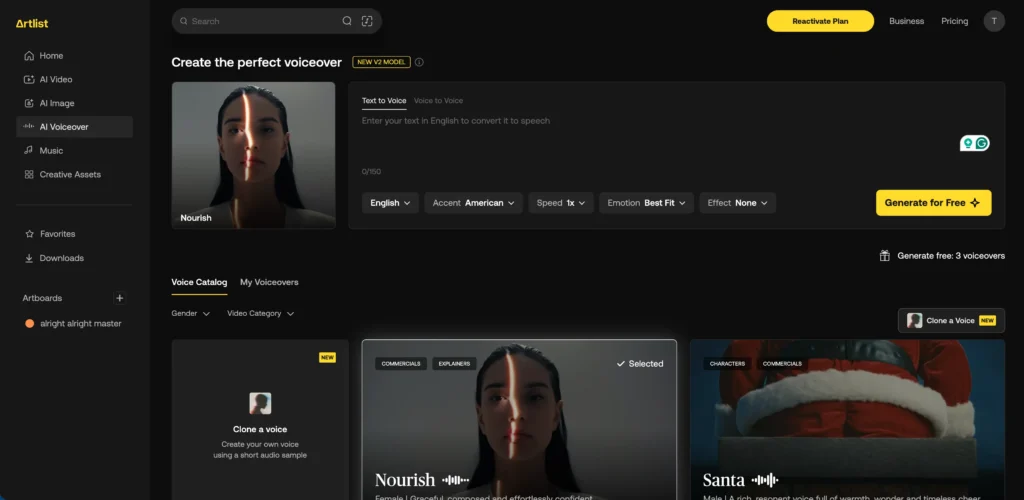Open the Emotion Best Fit dropdown
Viewport: 1024px width, 500px height.
pos(647,203)
